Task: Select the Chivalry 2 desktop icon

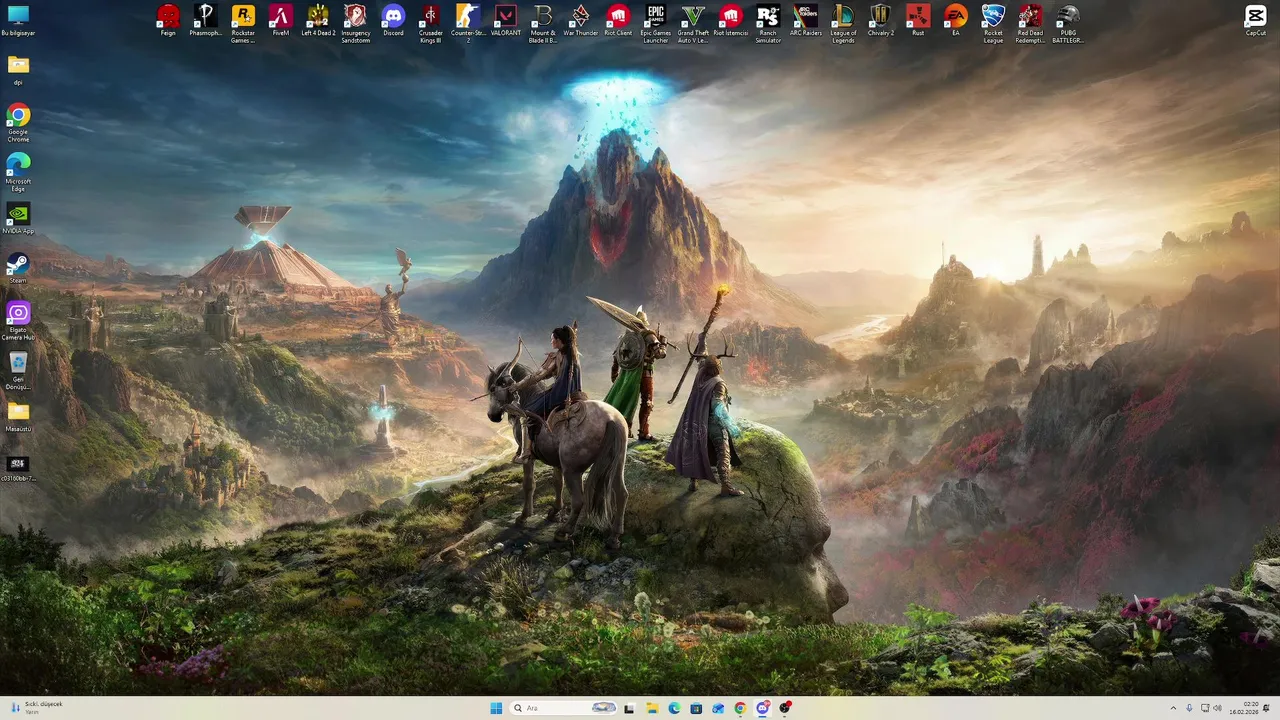Action: pyautogui.click(x=881, y=21)
